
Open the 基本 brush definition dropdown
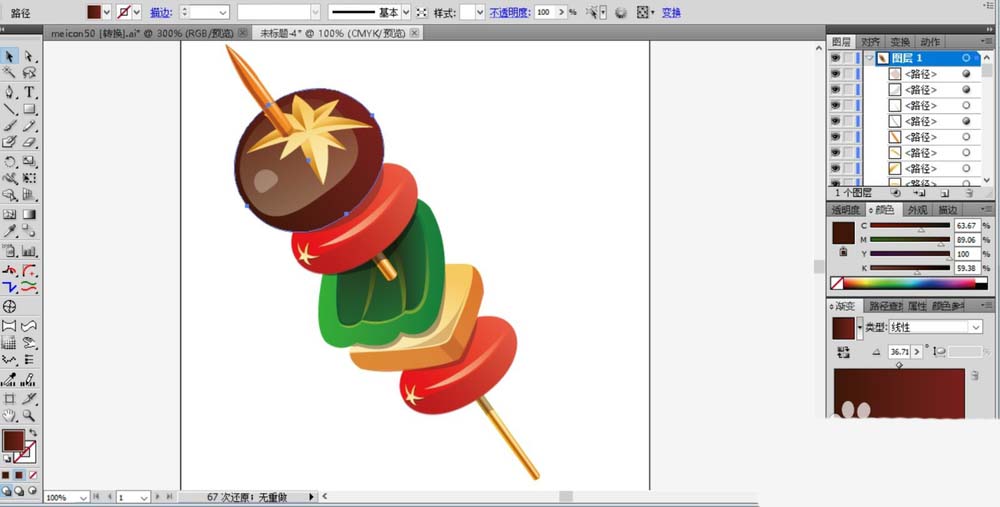406,12
